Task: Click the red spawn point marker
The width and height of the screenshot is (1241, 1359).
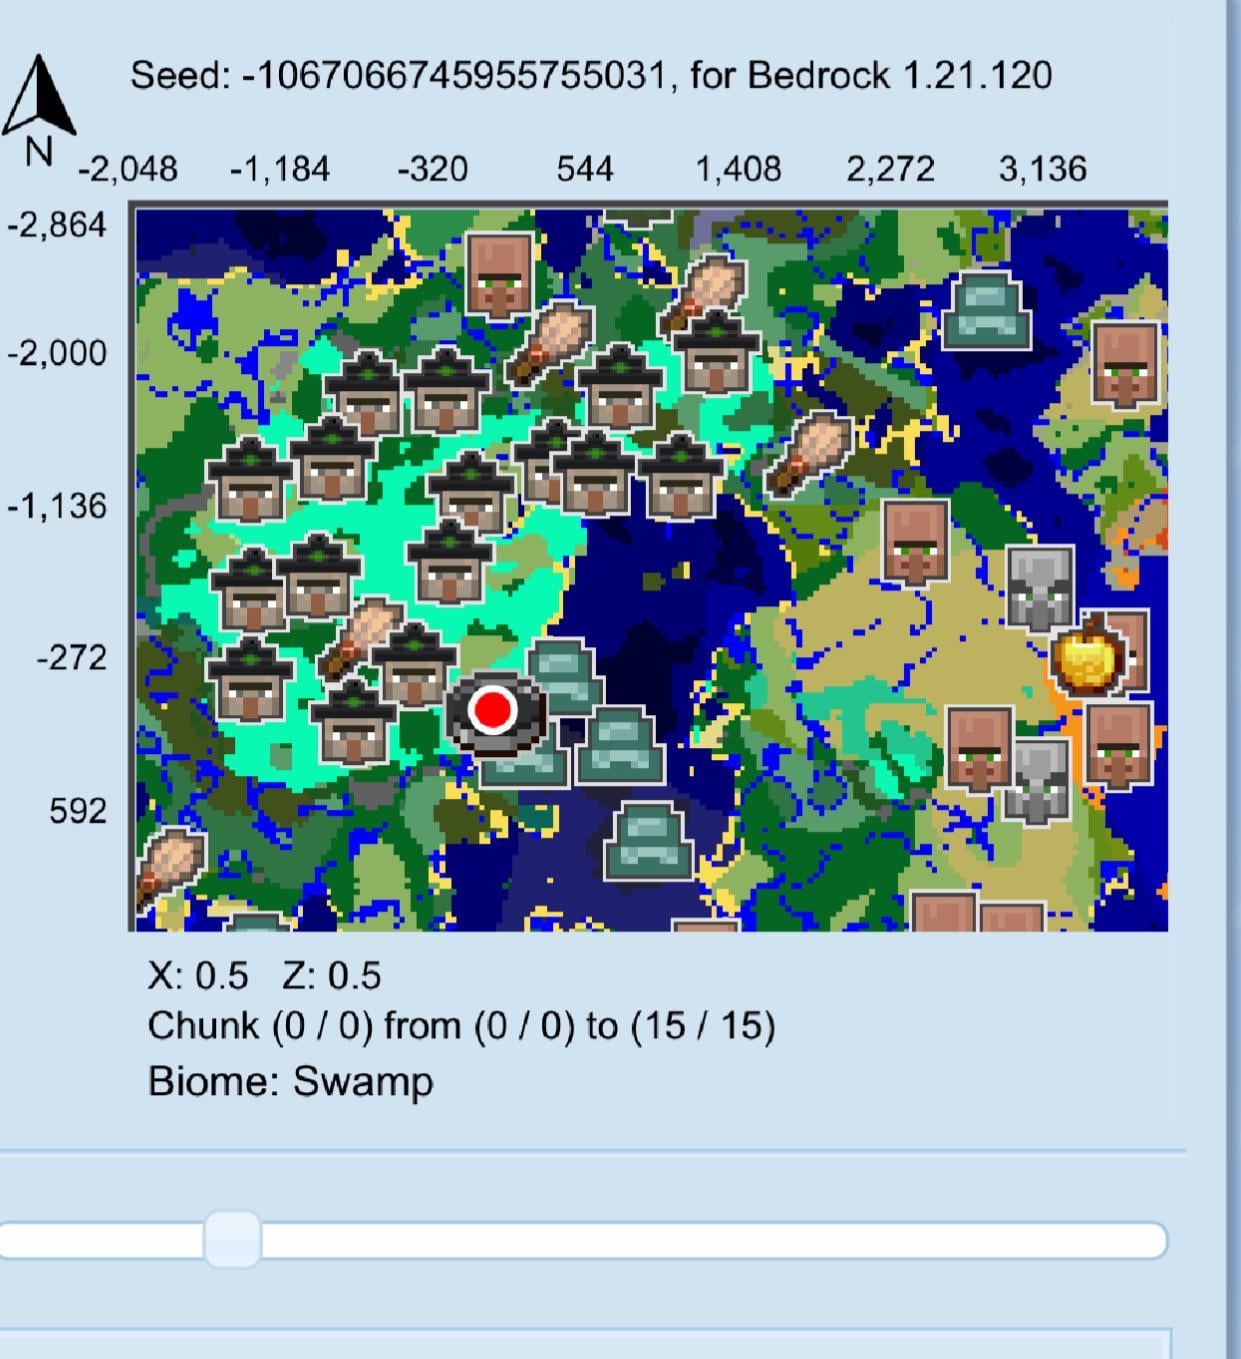Action: (492, 709)
